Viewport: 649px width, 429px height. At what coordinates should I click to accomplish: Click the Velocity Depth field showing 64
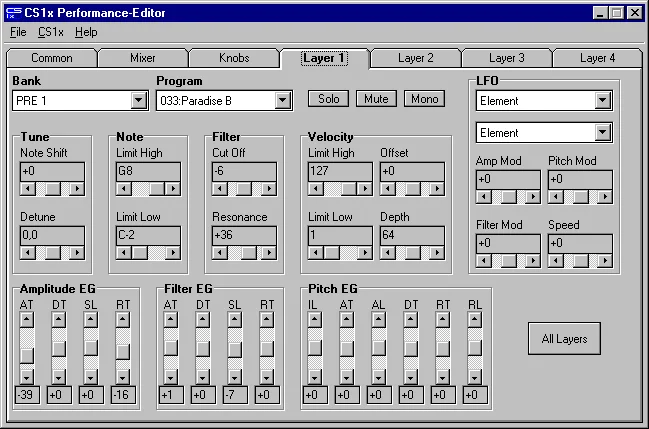point(413,235)
